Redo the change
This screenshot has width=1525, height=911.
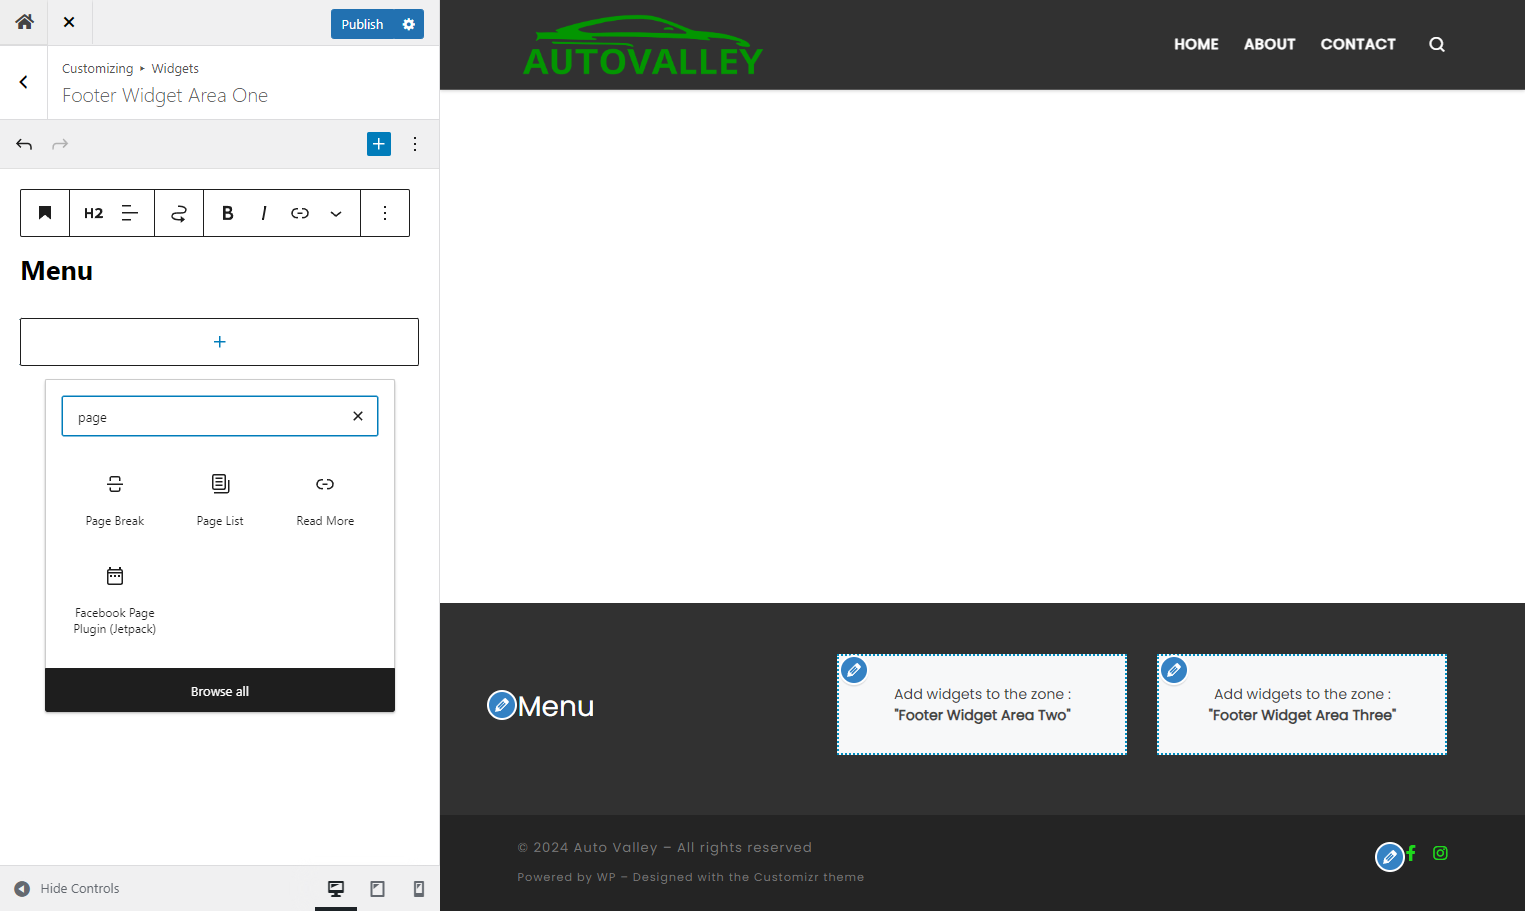60,144
